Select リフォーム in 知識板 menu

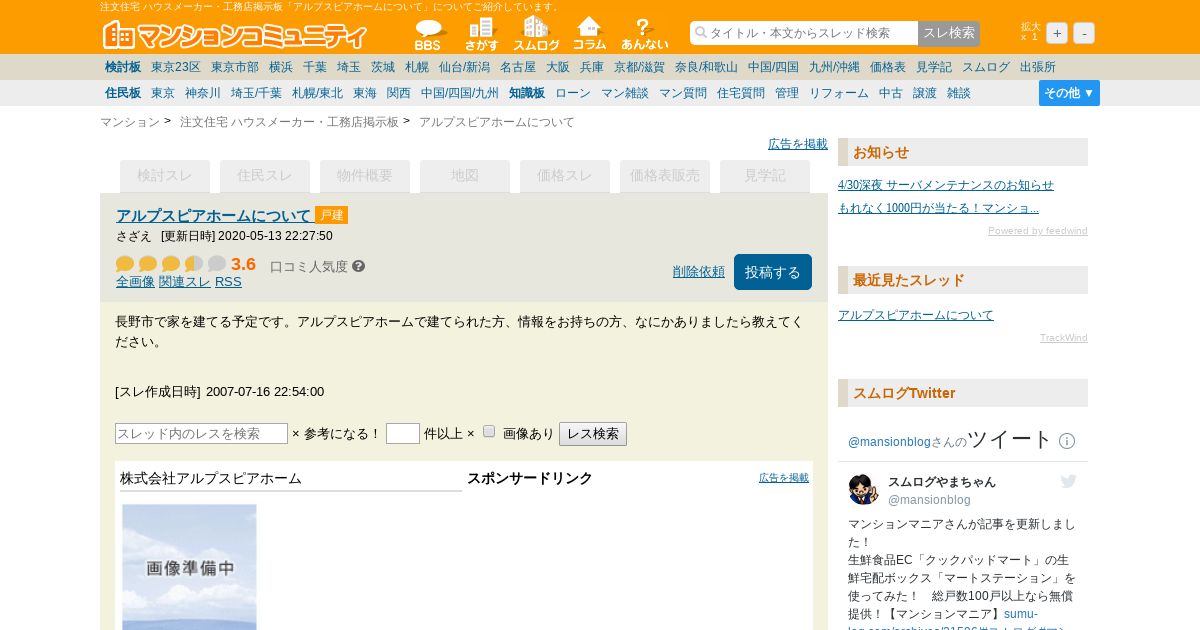click(839, 93)
